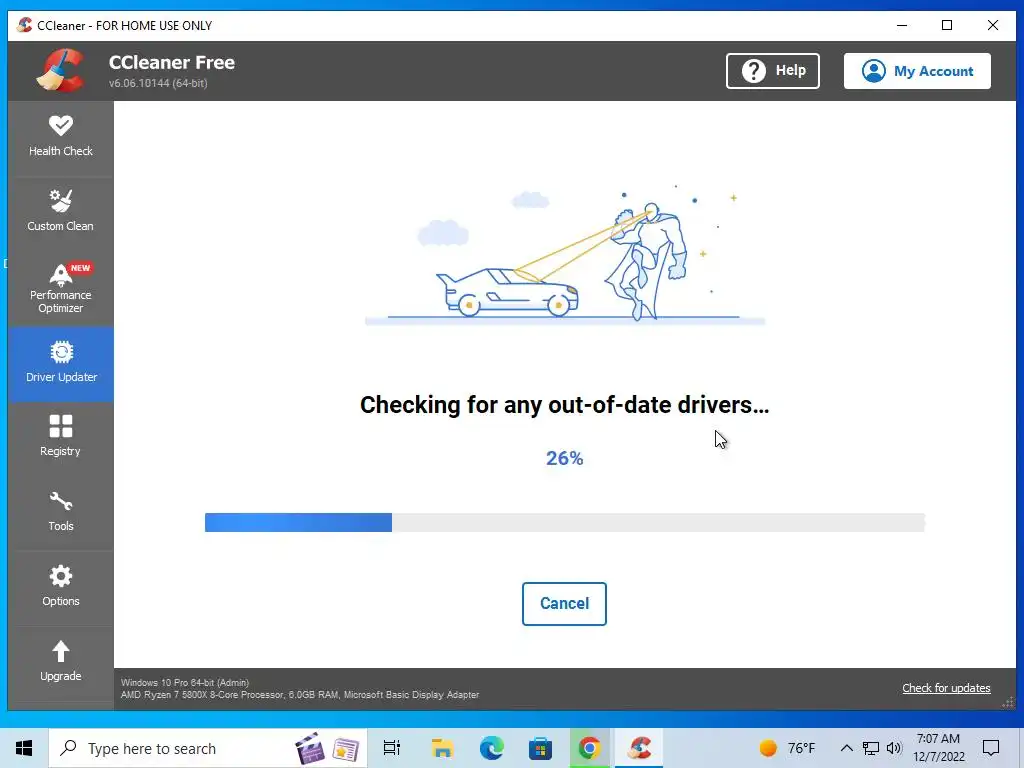Open File Explorer from the taskbar
The width and height of the screenshot is (1024, 768).
click(442, 748)
